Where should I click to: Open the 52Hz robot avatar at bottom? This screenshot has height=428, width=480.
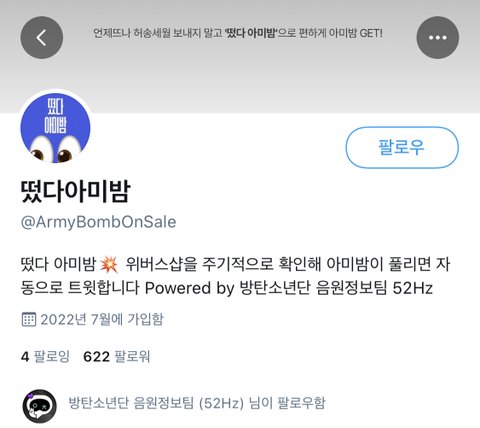pyautogui.click(x=40, y=406)
